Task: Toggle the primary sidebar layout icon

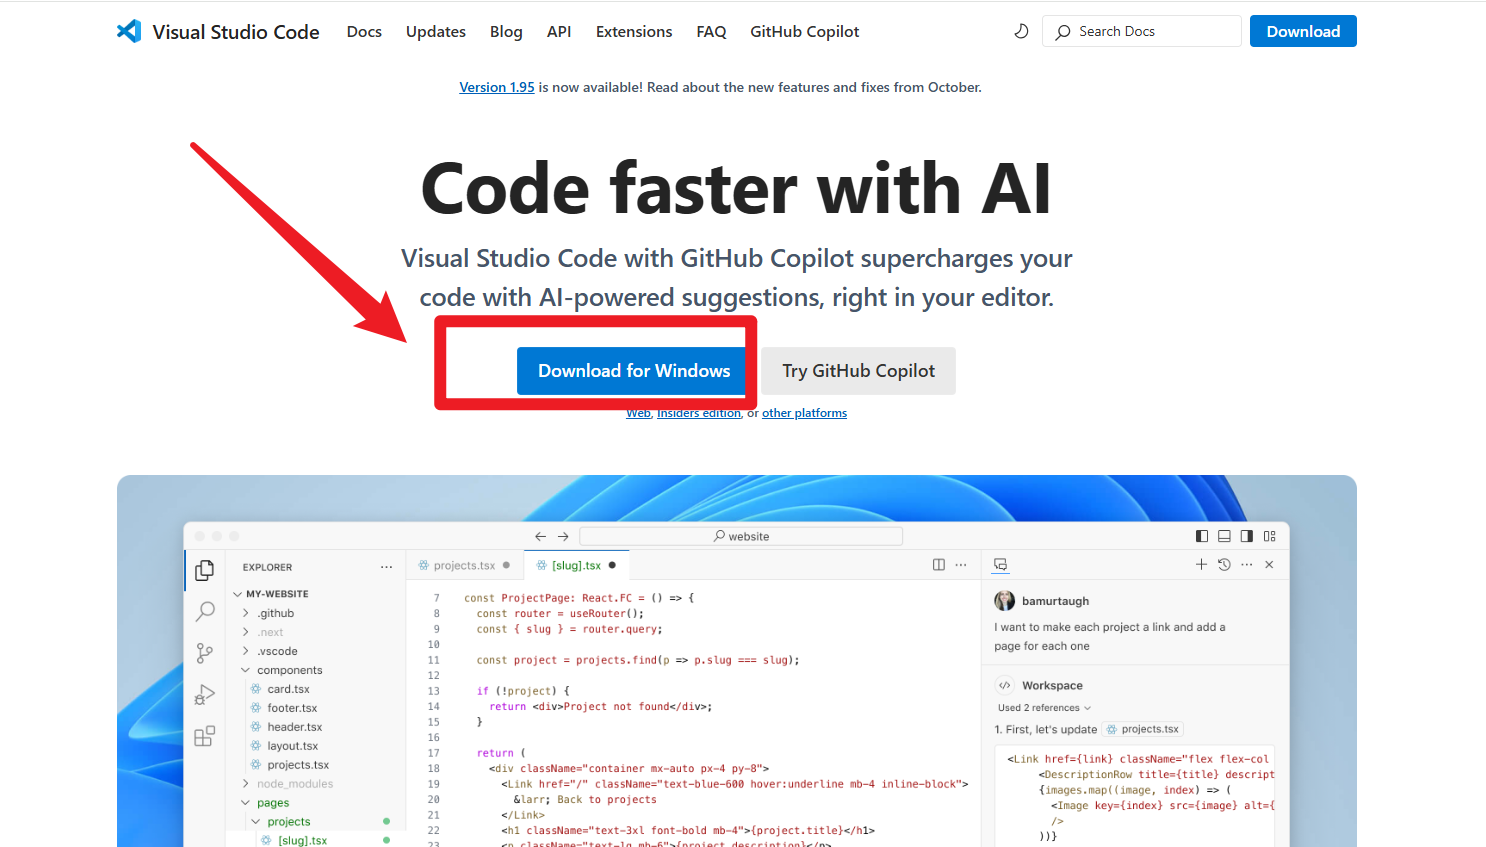Action: coord(1202,536)
